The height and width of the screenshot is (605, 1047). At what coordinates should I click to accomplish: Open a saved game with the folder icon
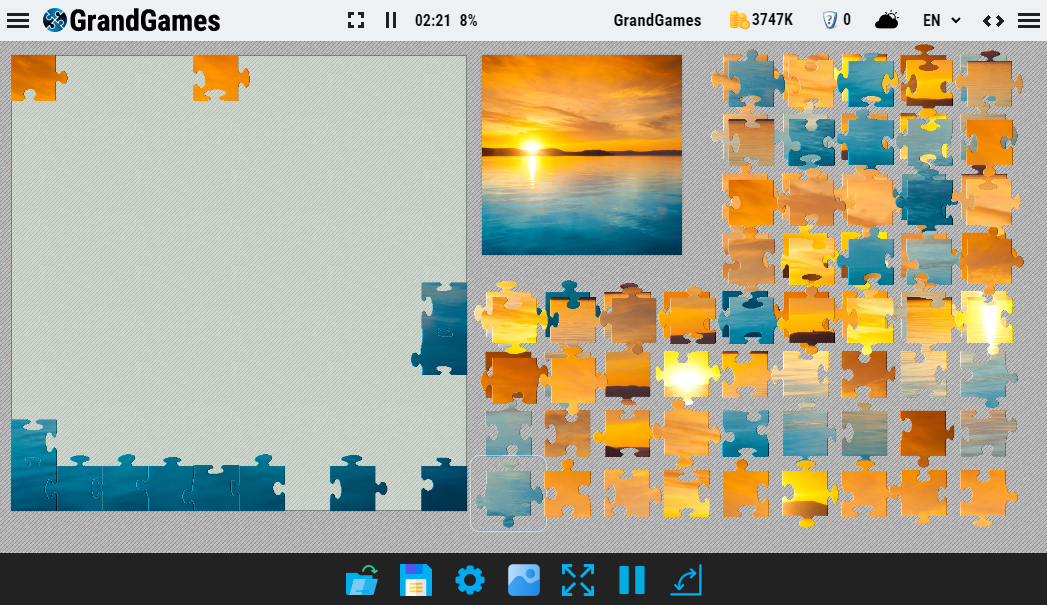click(x=363, y=580)
